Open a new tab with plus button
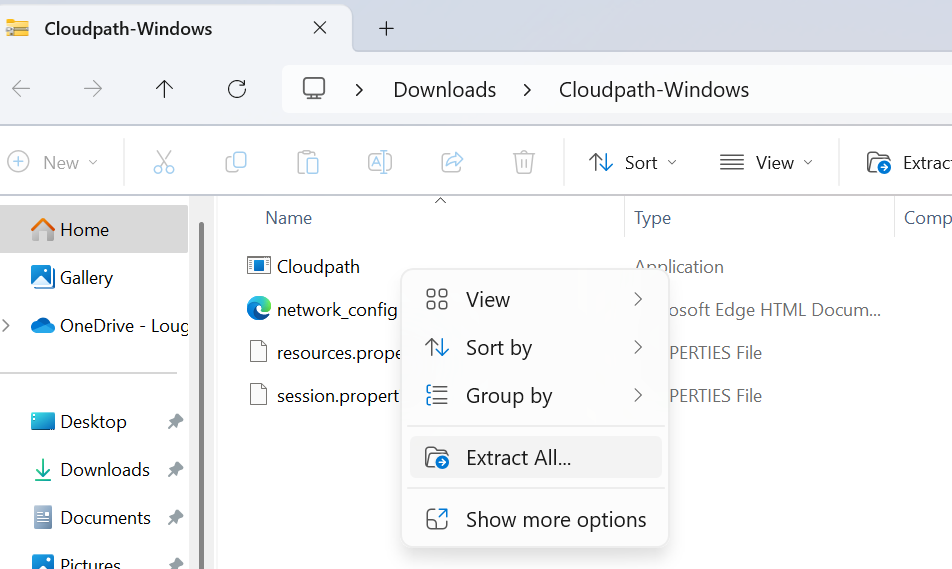Image resolution: width=952 pixels, height=569 pixels. pos(386,28)
